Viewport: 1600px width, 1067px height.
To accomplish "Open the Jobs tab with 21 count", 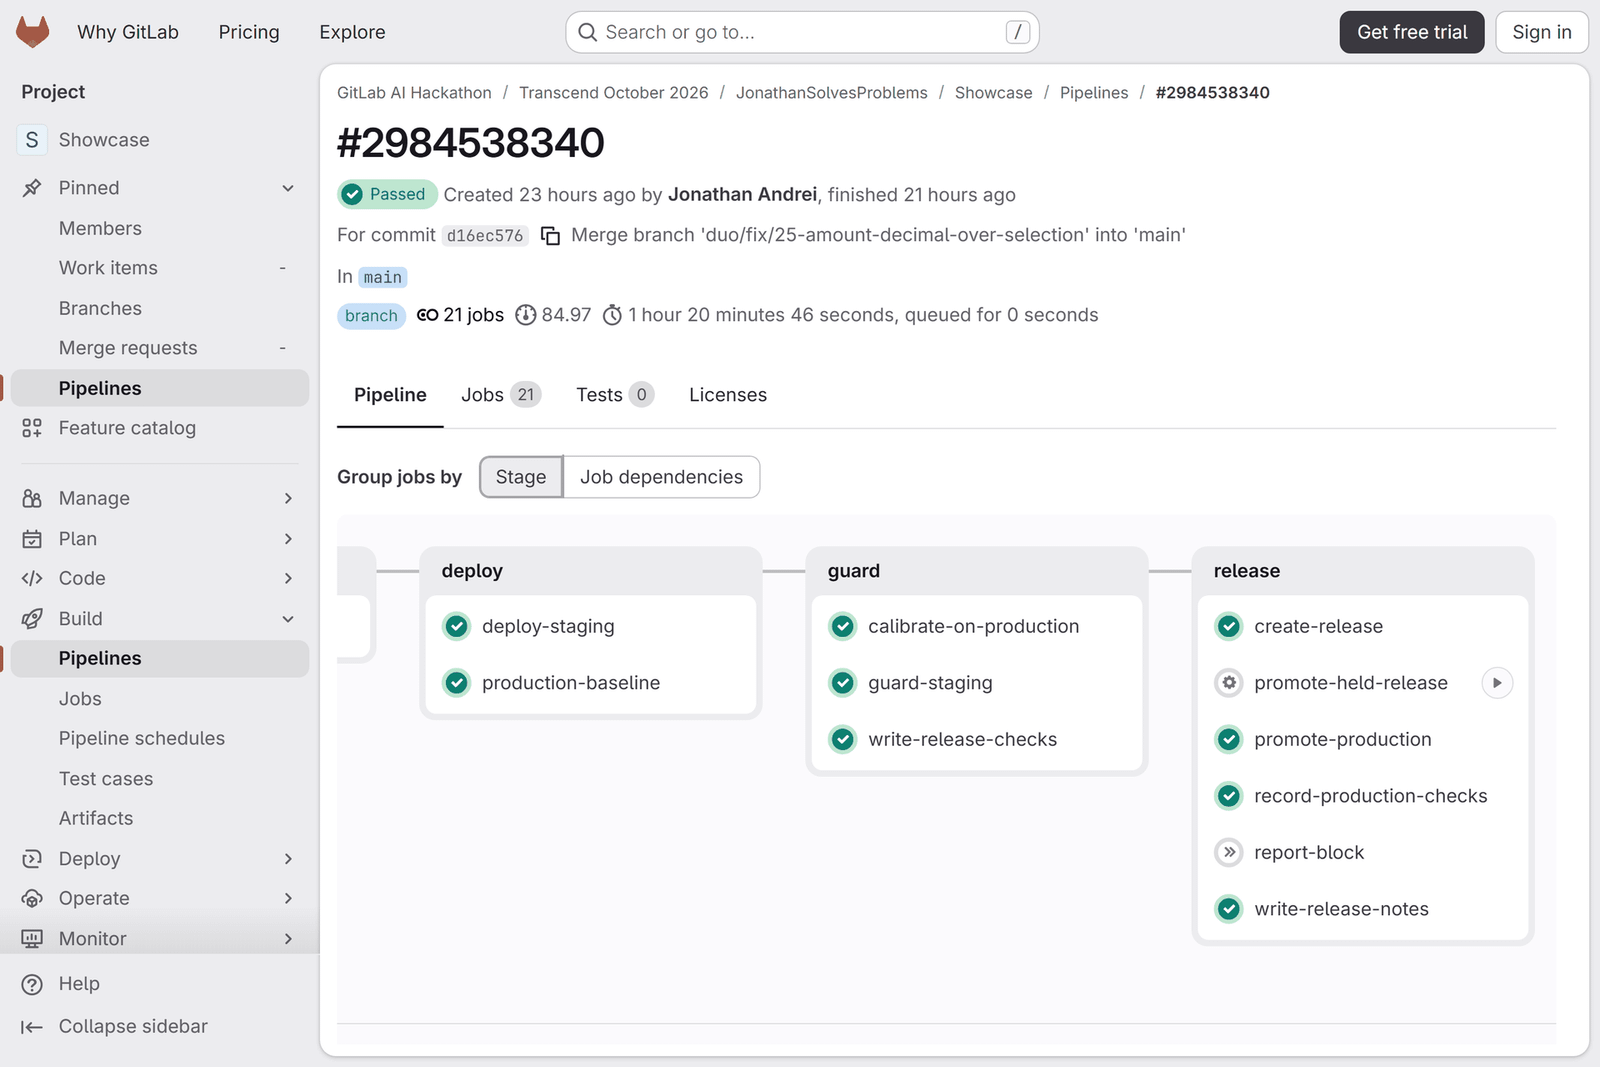I will pyautogui.click(x=501, y=395).
